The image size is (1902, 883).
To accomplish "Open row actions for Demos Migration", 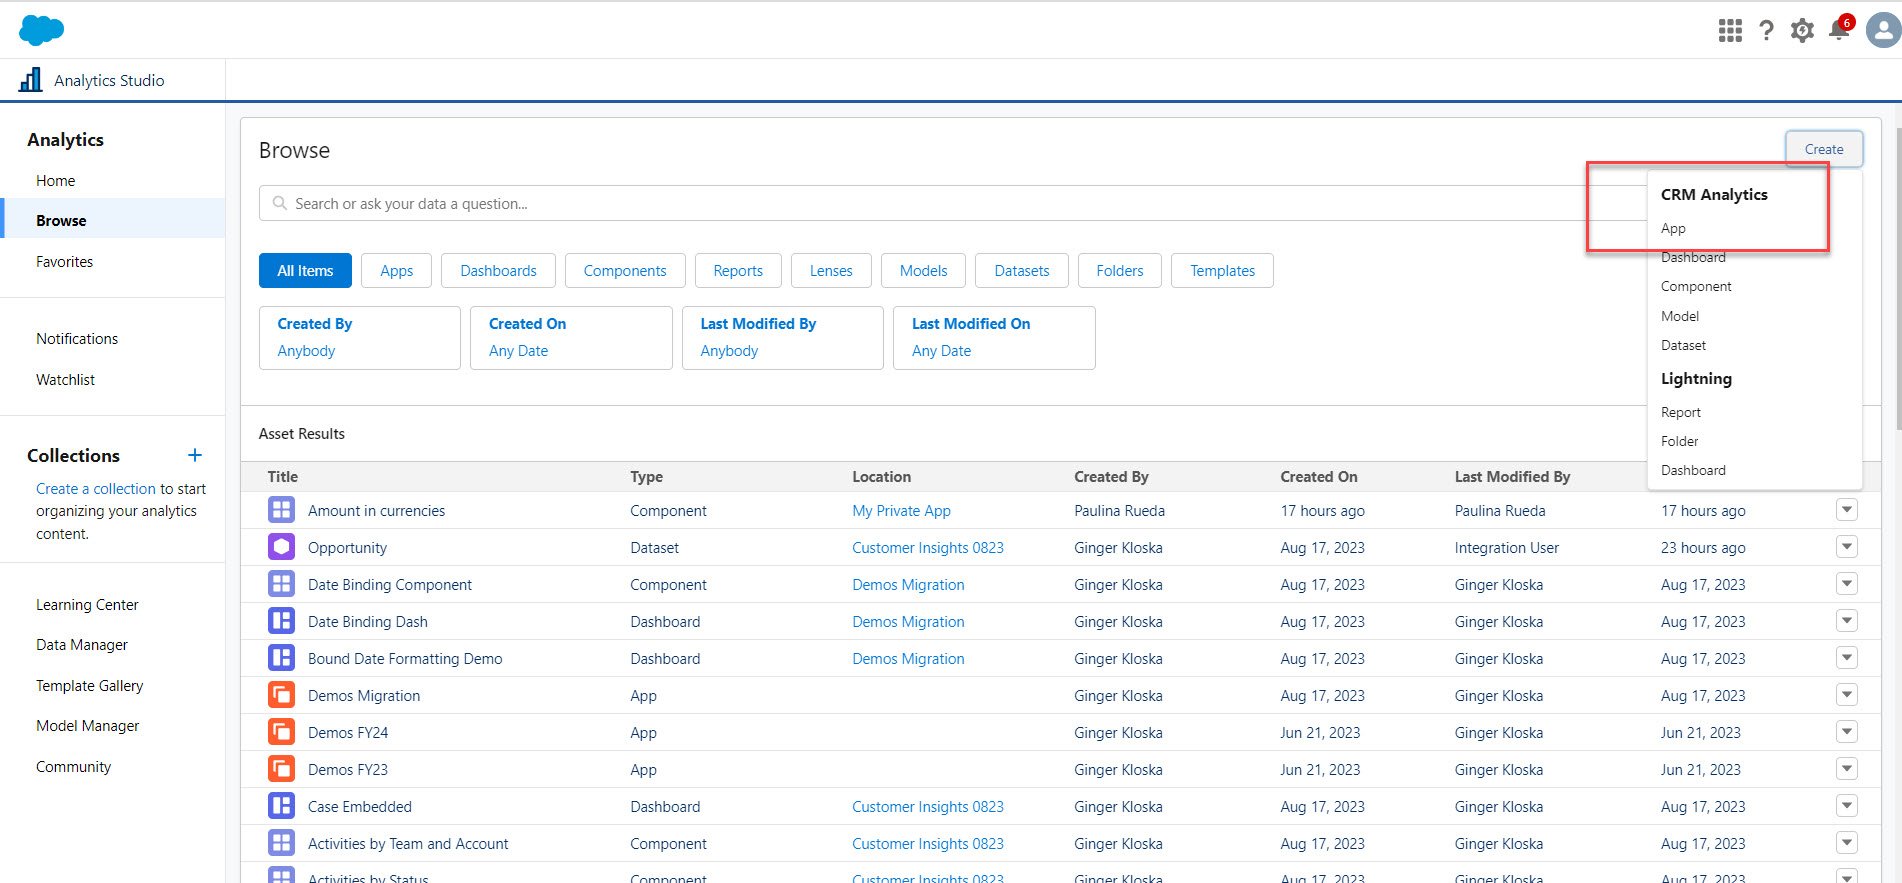I will pyautogui.click(x=1847, y=695).
